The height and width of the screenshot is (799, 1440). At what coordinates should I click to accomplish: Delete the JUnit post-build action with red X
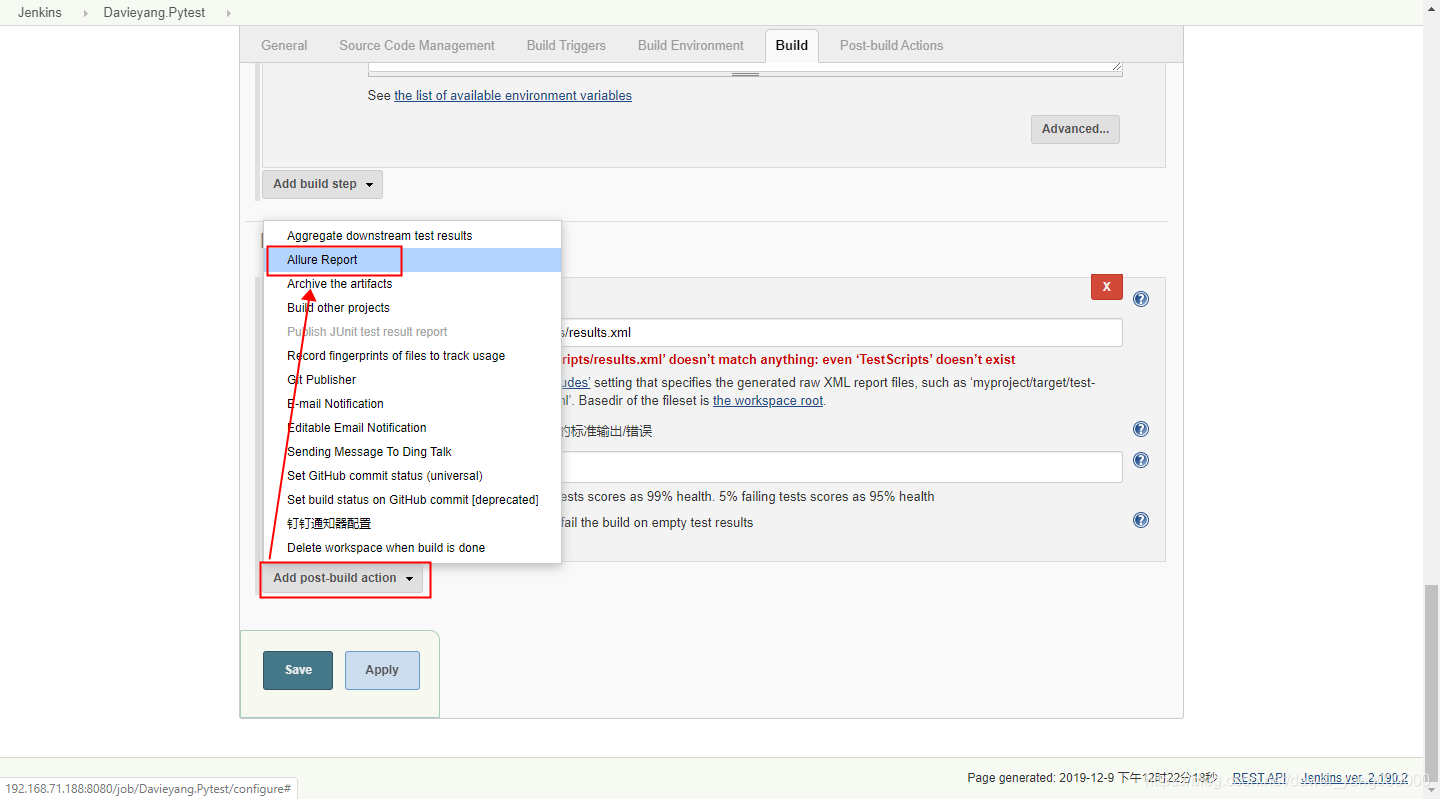[1106, 287]
